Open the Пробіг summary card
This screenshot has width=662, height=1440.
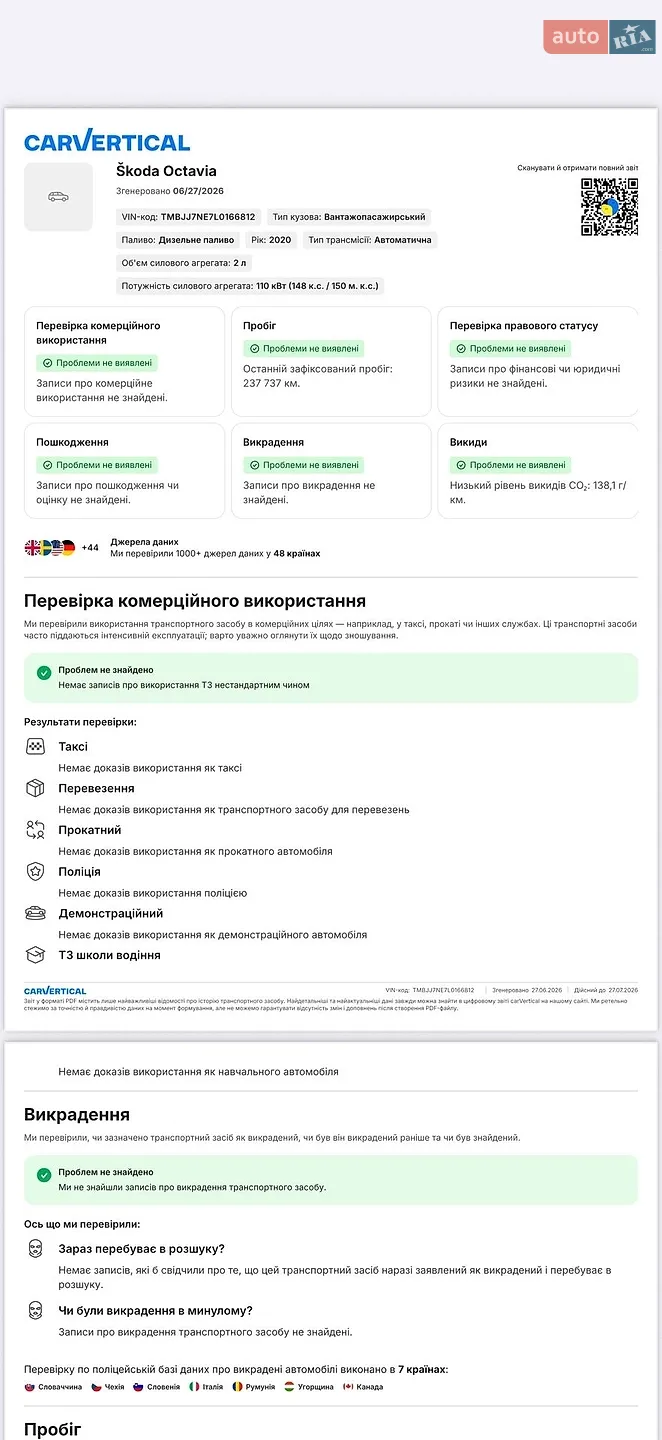coord(331,361)
